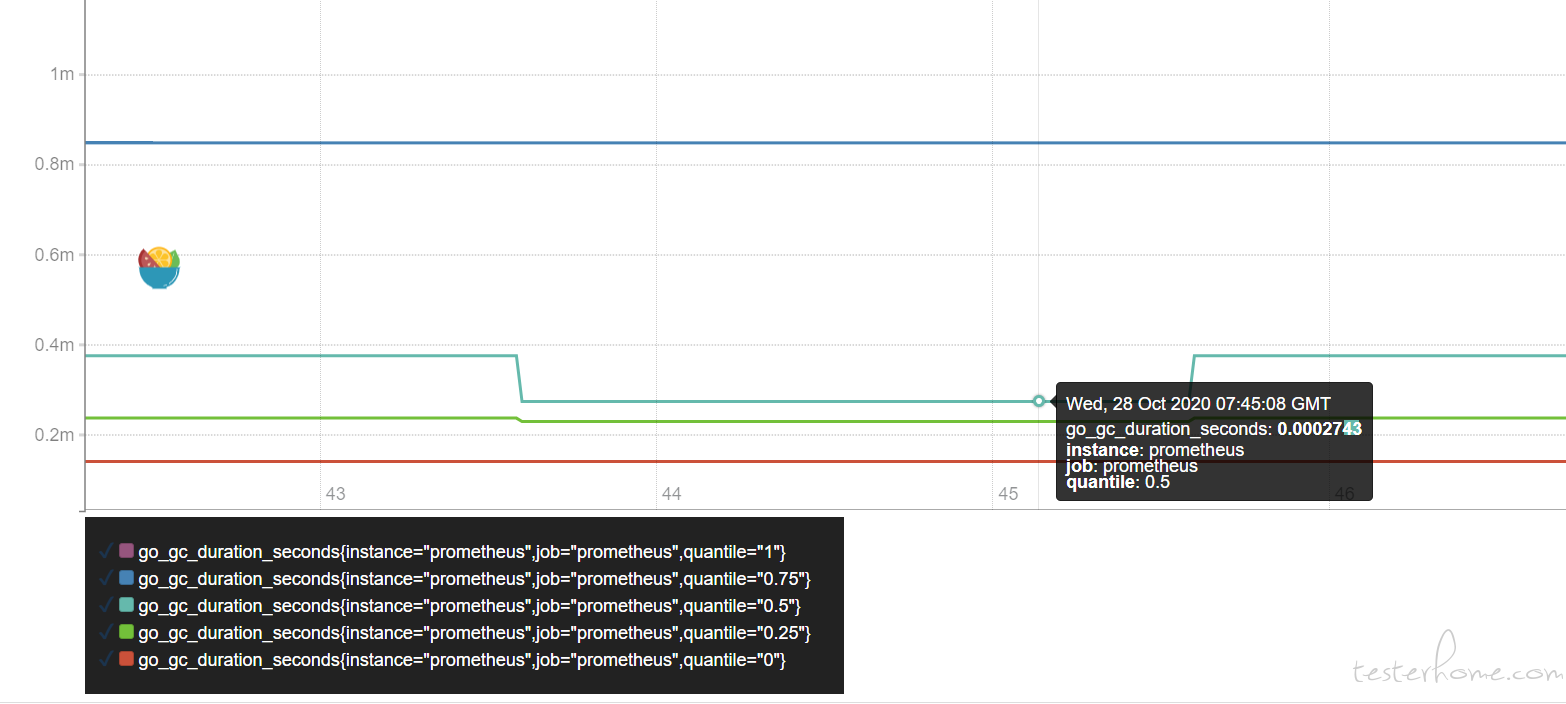The height and width of the screenshot is (704, 1566).
Task: Click blue swatch of quantile="0.75" legend
Action: pos(126,578)
